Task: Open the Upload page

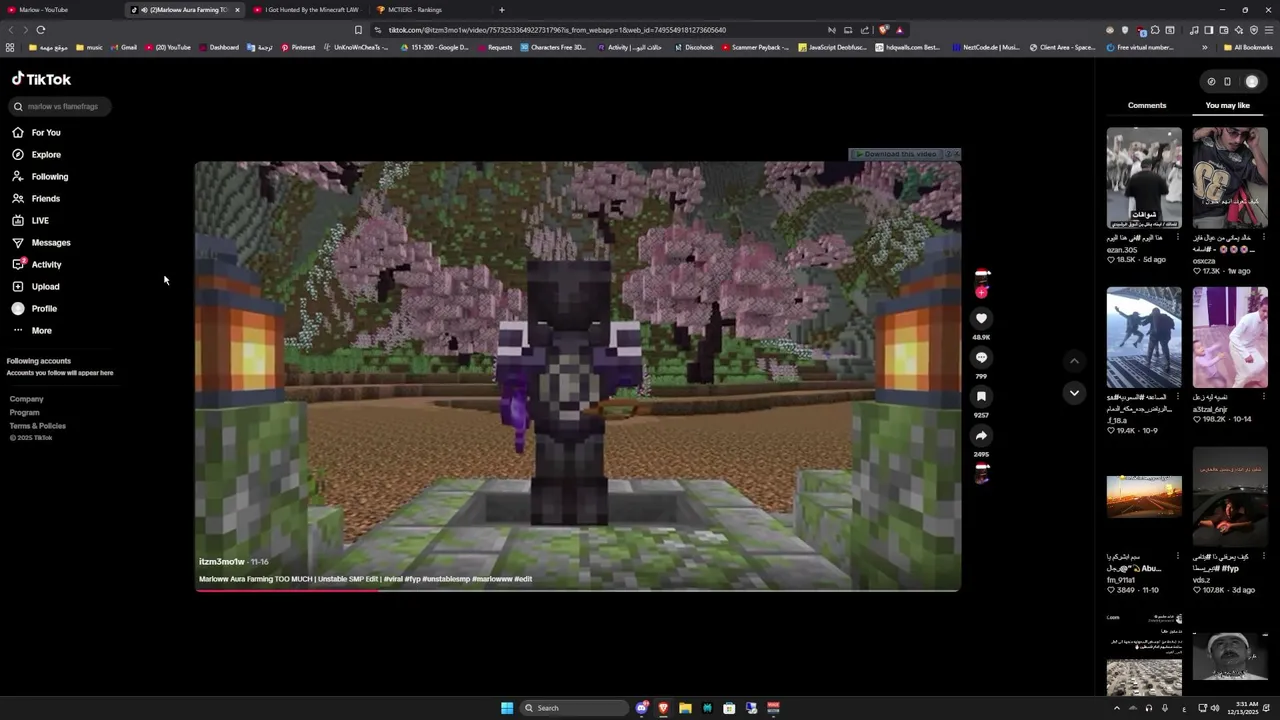Action: click(36, 286)
